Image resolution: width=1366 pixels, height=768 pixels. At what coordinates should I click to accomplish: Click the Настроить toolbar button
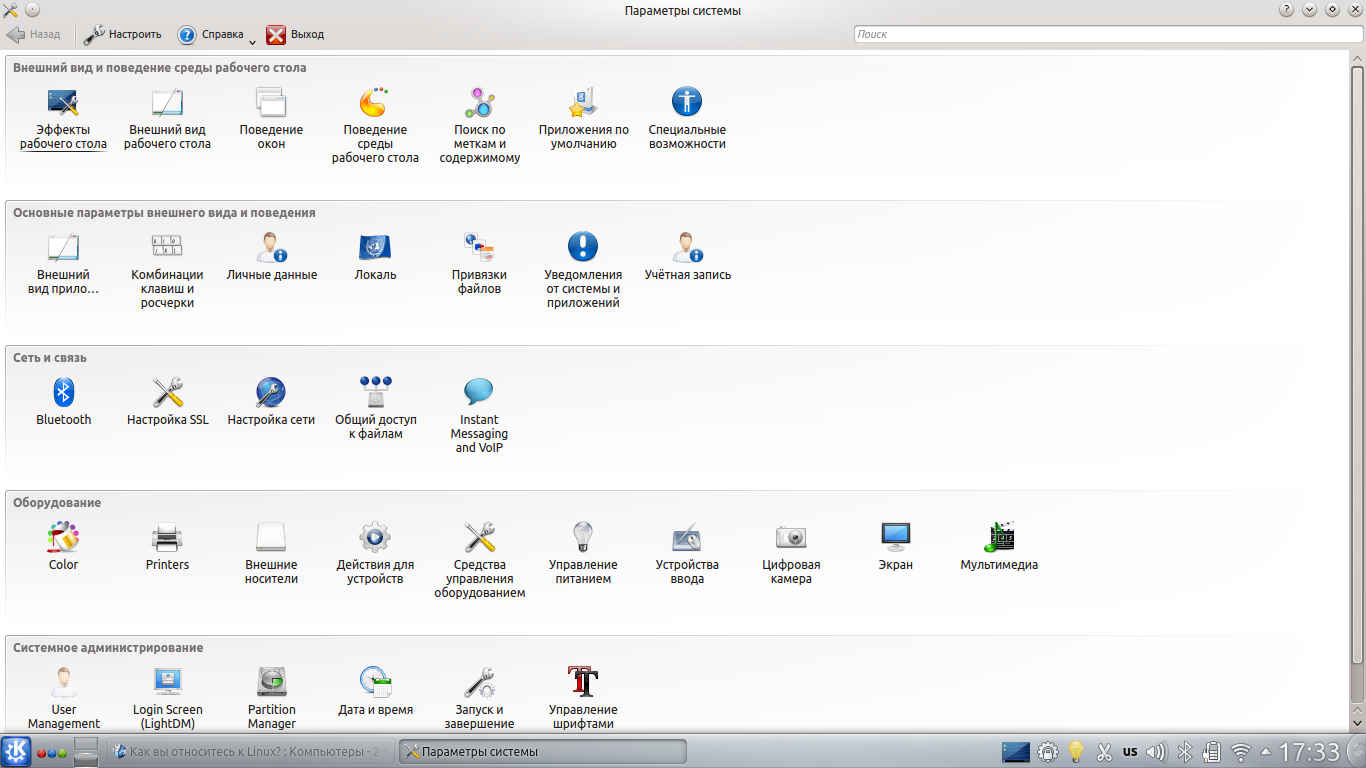point(123,34)
